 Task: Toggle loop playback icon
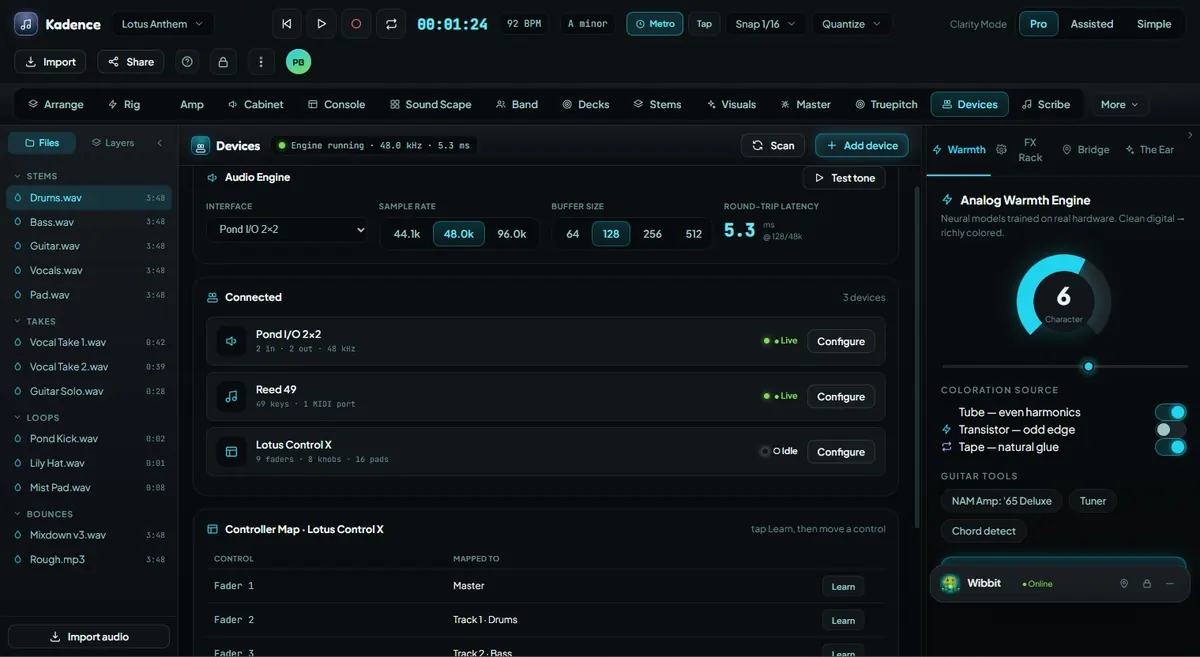point(391,24)
